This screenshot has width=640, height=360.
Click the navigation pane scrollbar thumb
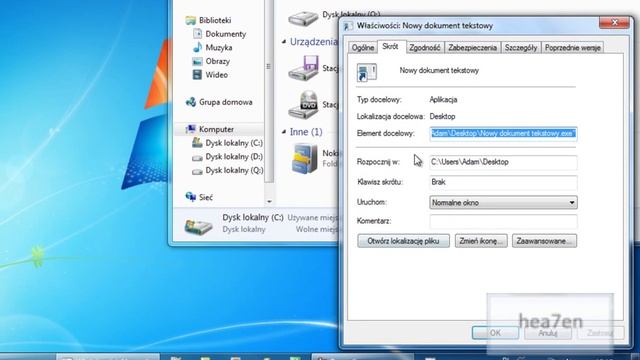tap(269, 90)
